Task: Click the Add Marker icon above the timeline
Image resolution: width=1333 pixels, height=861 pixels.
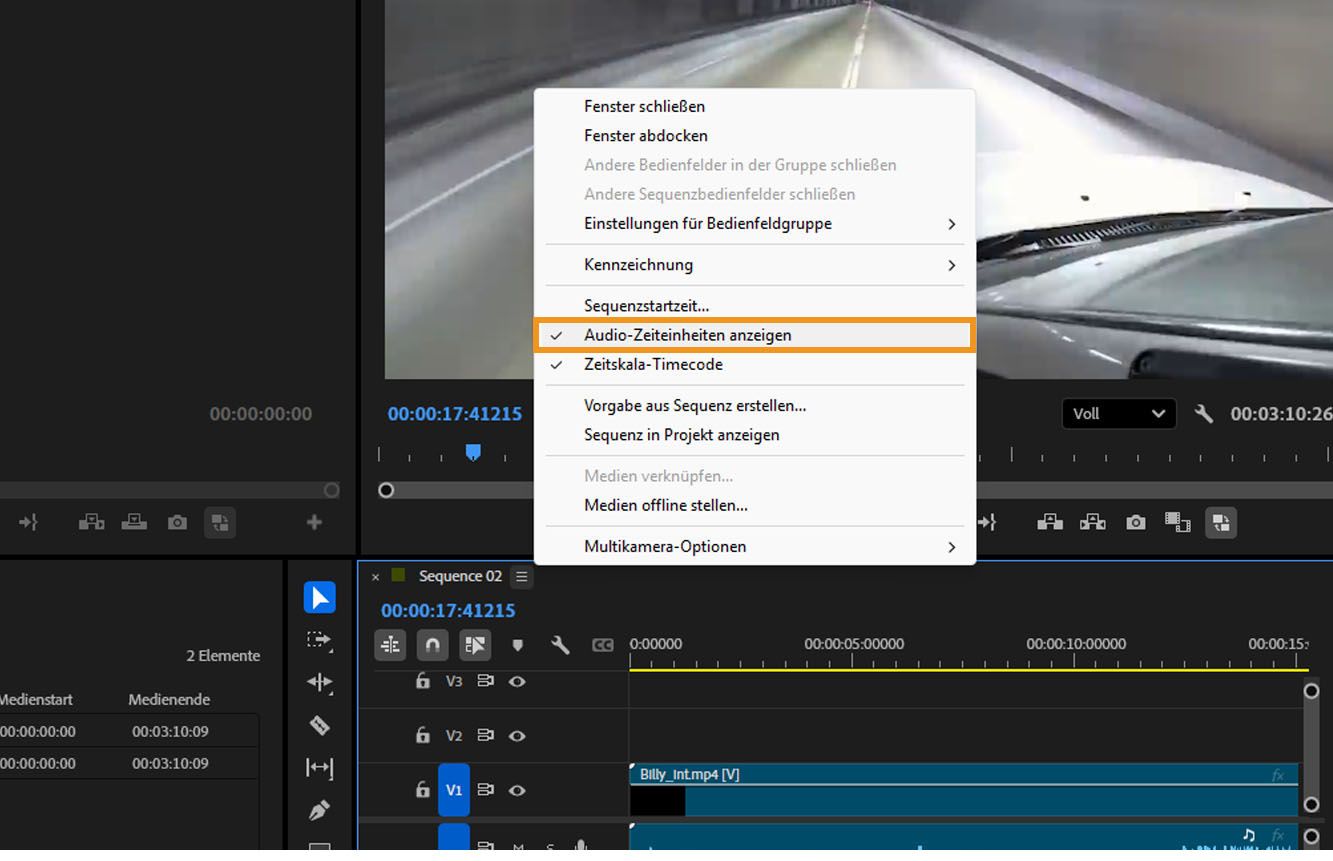Action: (518, 645)
